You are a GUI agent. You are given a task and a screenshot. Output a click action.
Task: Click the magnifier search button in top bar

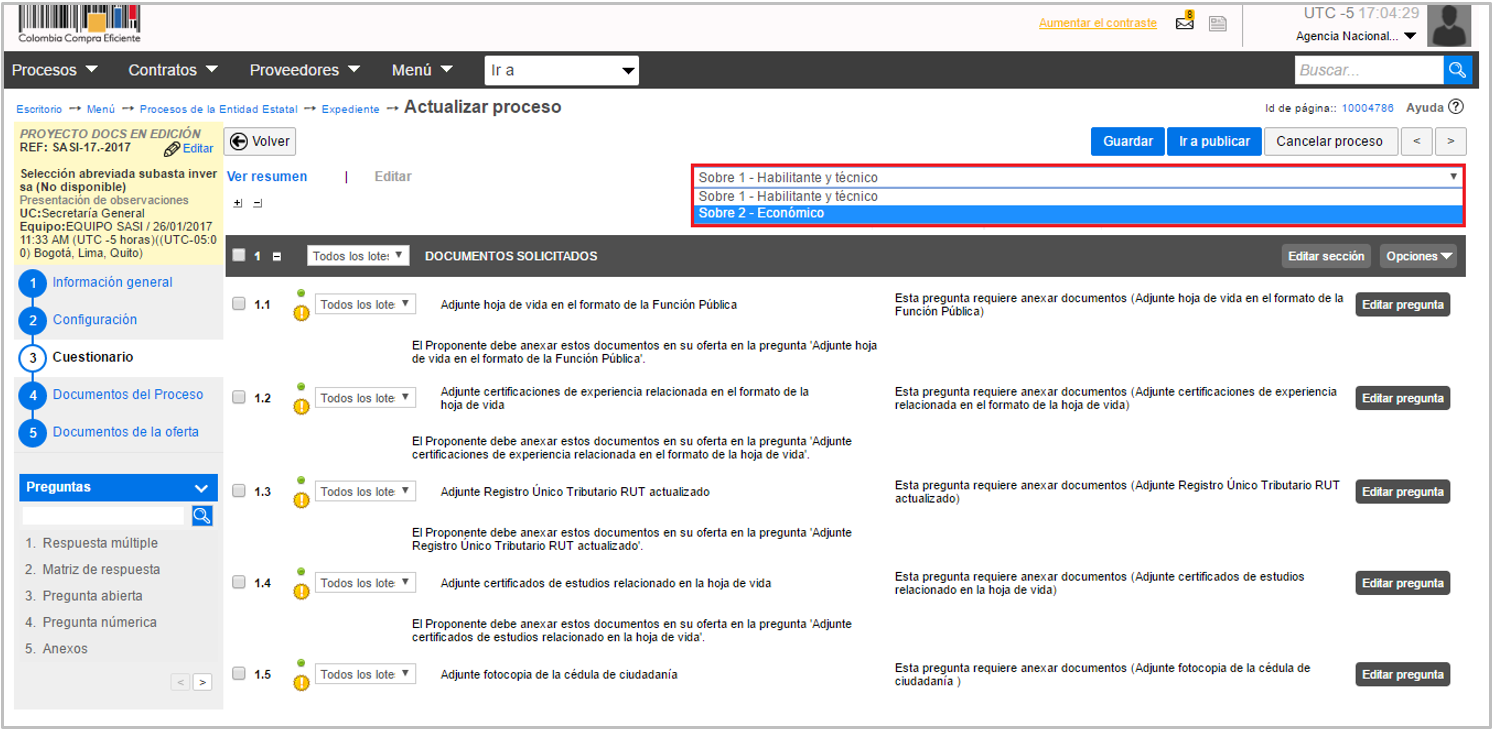click(x=1458, y=70)
